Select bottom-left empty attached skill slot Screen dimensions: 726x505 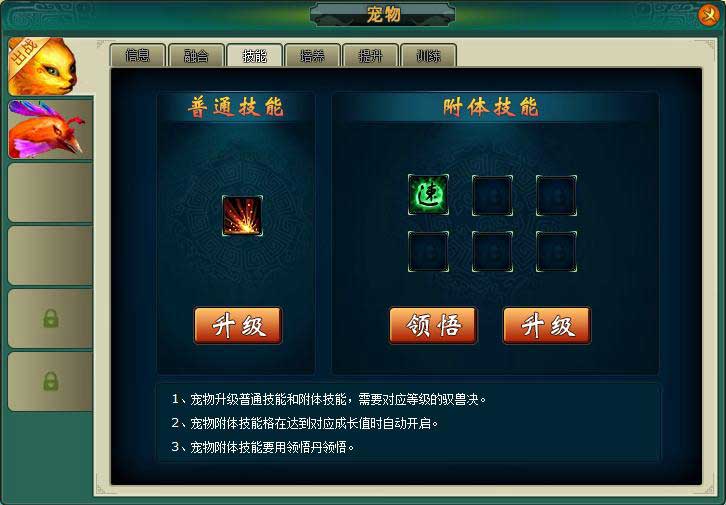(428, 251)
